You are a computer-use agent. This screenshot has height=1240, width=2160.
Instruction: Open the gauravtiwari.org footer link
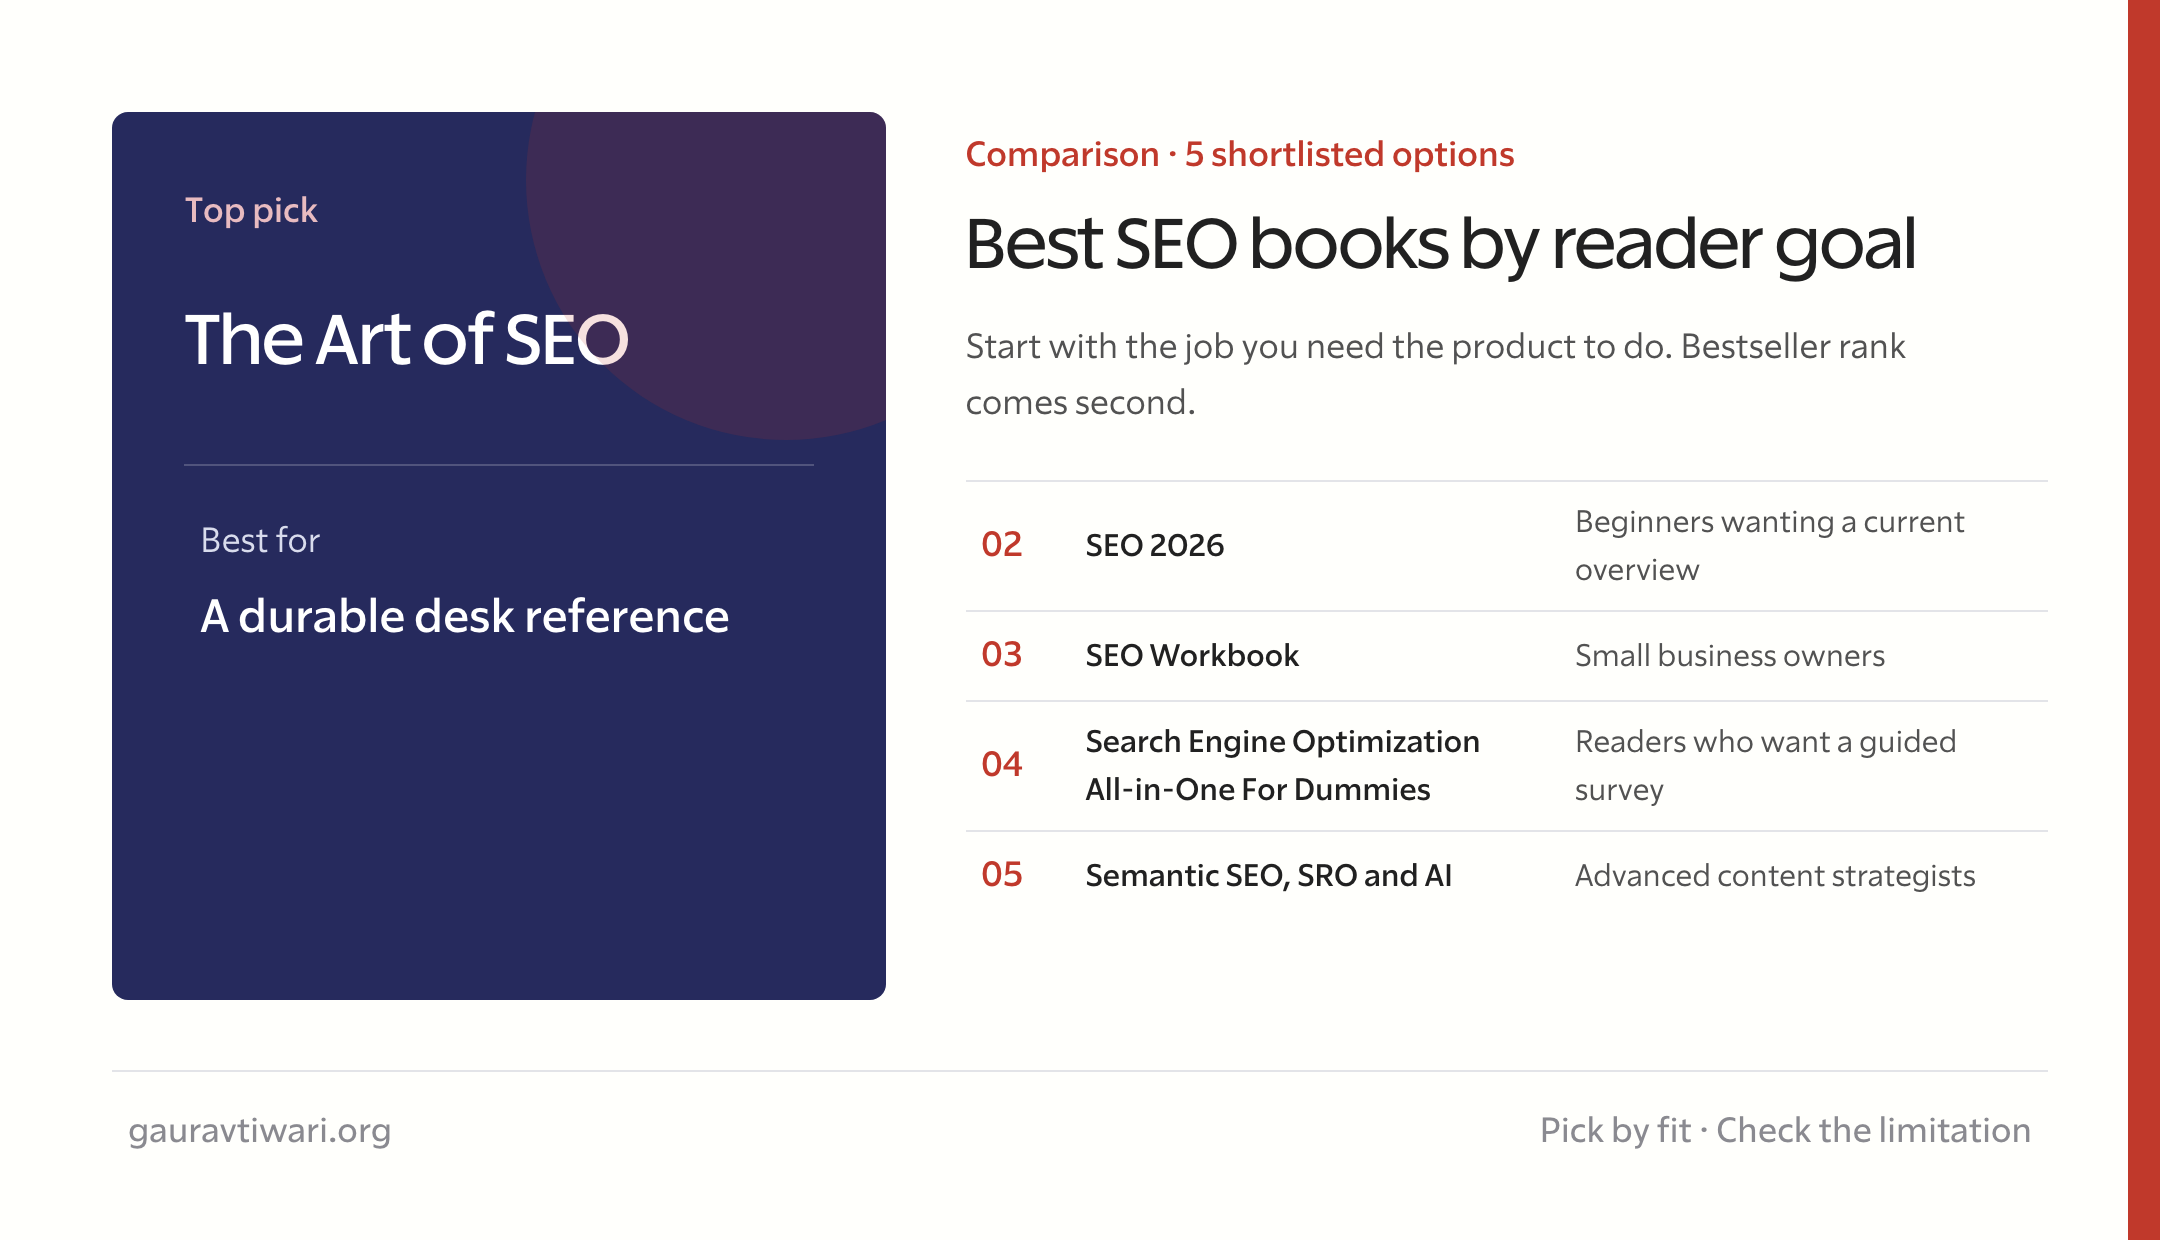260,1131
